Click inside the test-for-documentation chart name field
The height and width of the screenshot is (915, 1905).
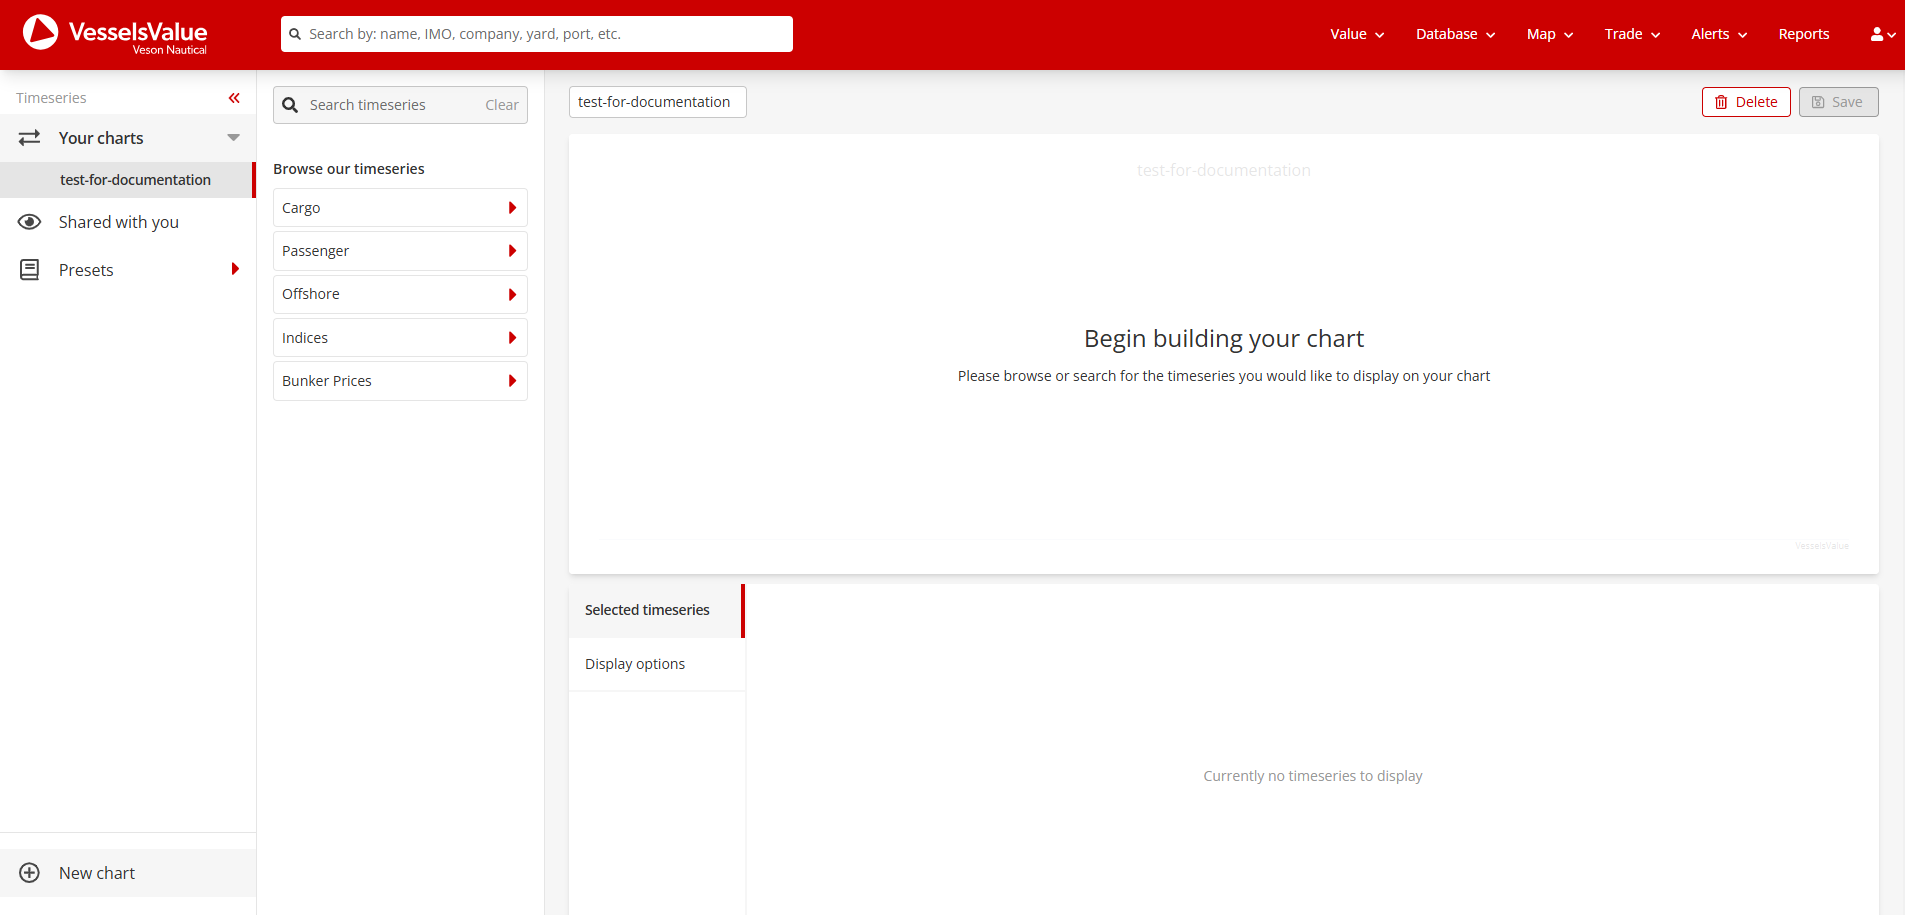(x=657, y=101)
